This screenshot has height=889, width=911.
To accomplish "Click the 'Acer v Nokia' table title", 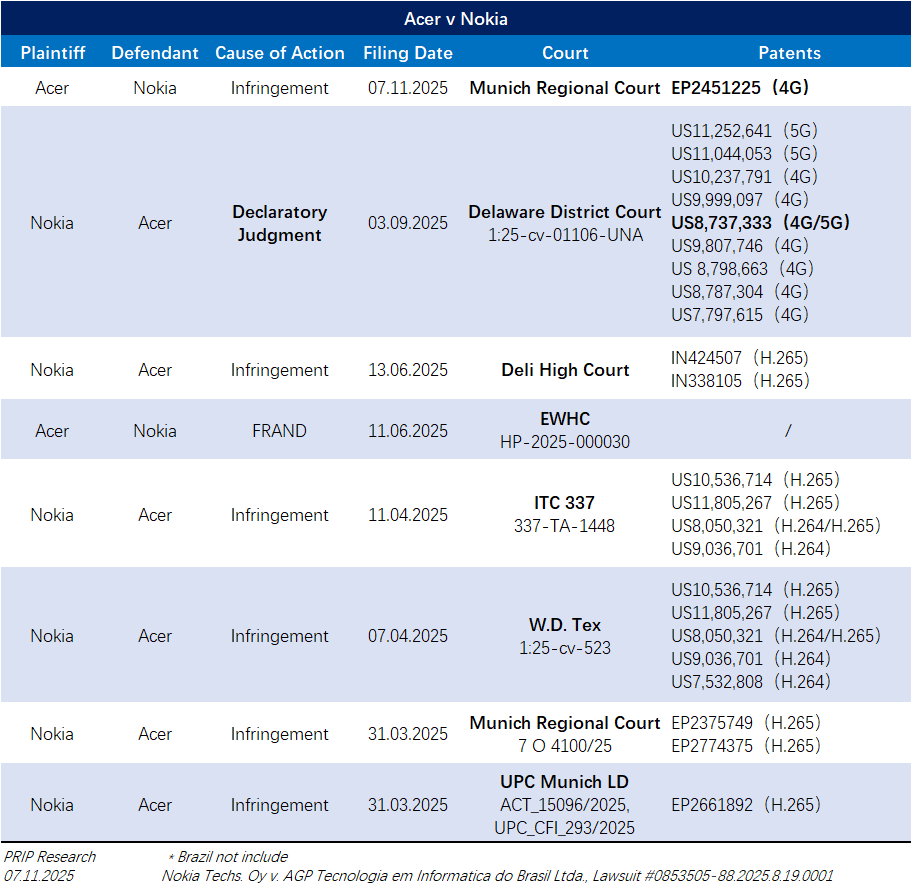I will [x=456, y=19].
